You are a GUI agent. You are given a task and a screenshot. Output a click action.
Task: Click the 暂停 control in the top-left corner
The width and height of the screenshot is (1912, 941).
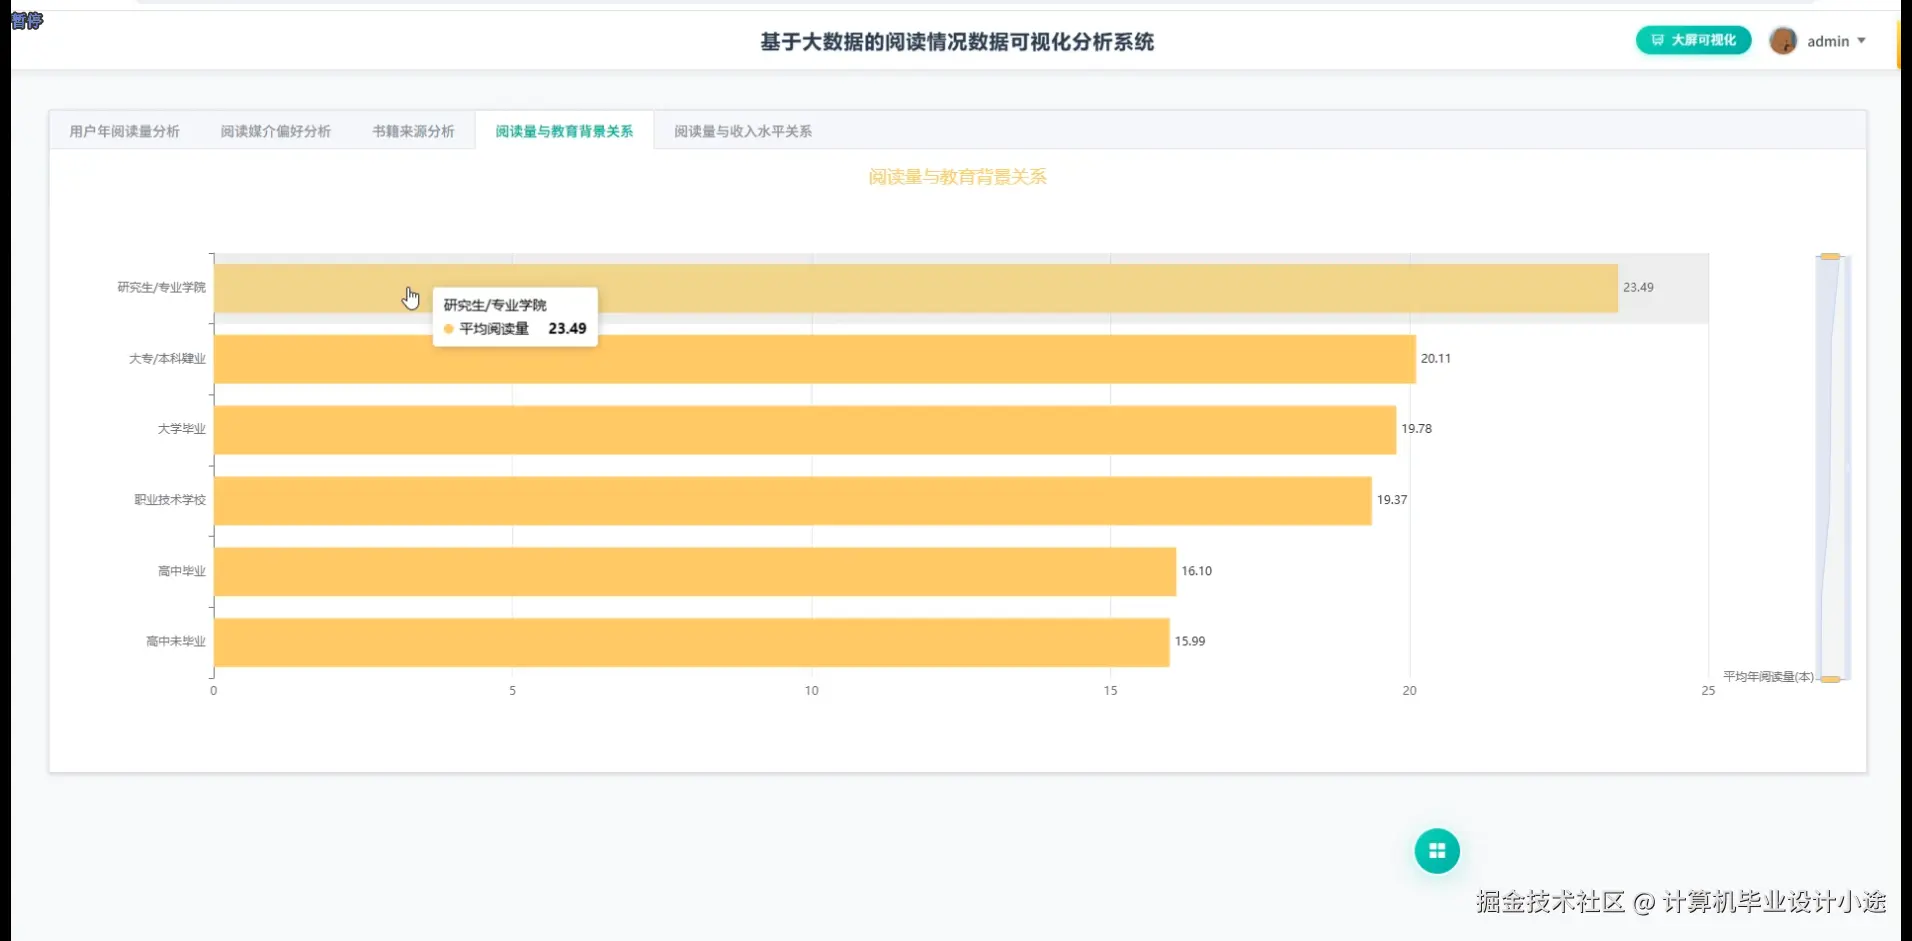26,21
